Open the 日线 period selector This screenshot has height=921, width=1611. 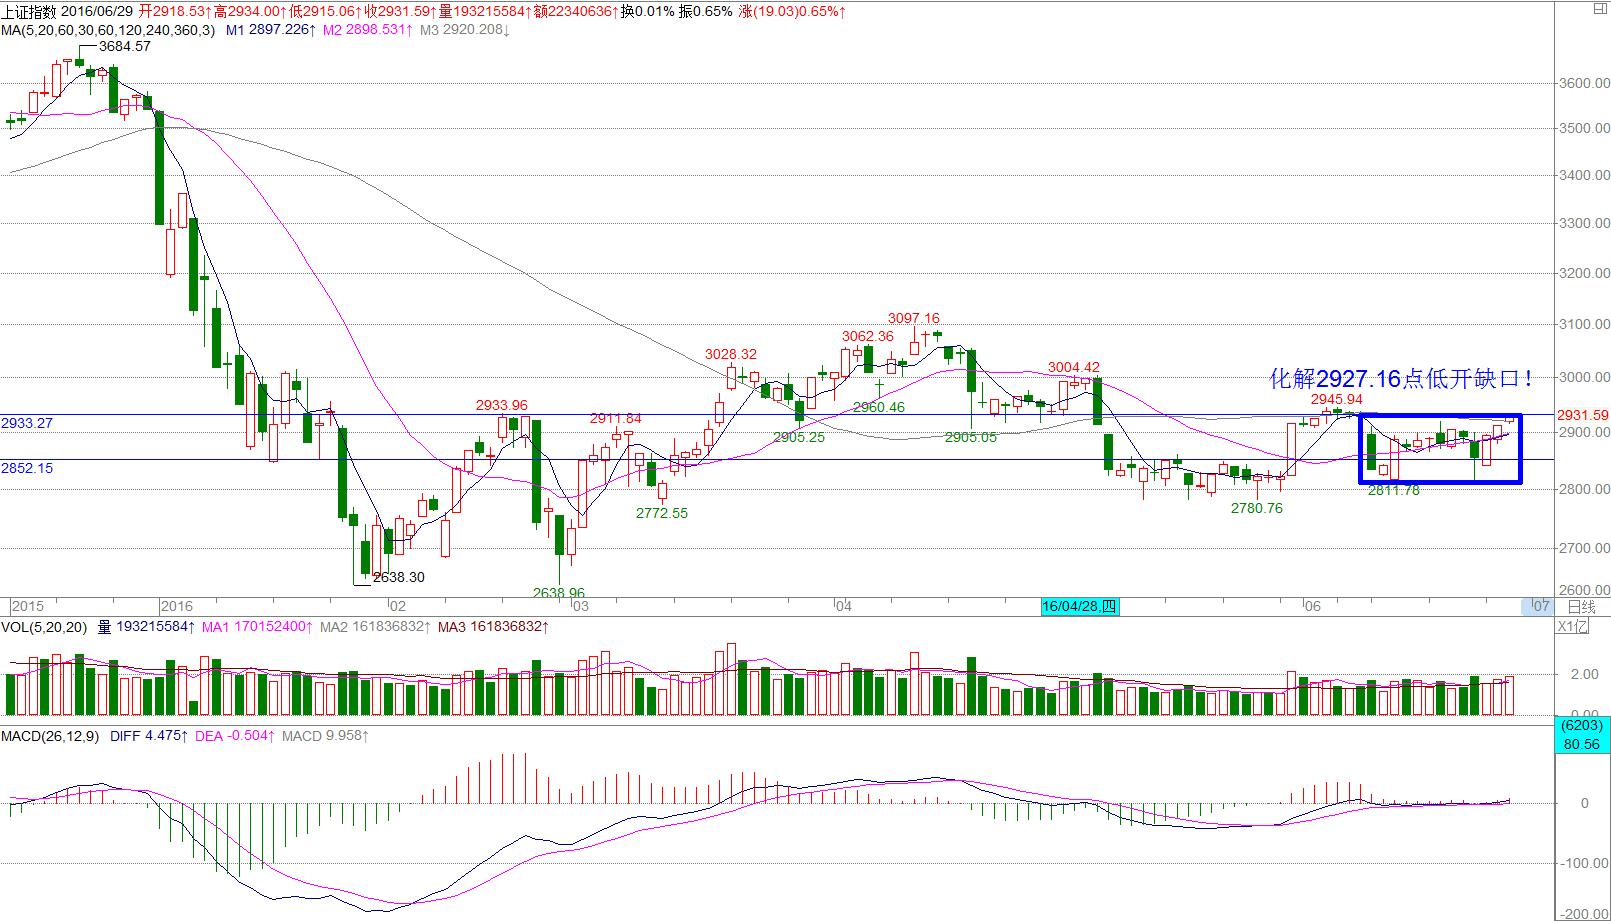pos(1581,606)
